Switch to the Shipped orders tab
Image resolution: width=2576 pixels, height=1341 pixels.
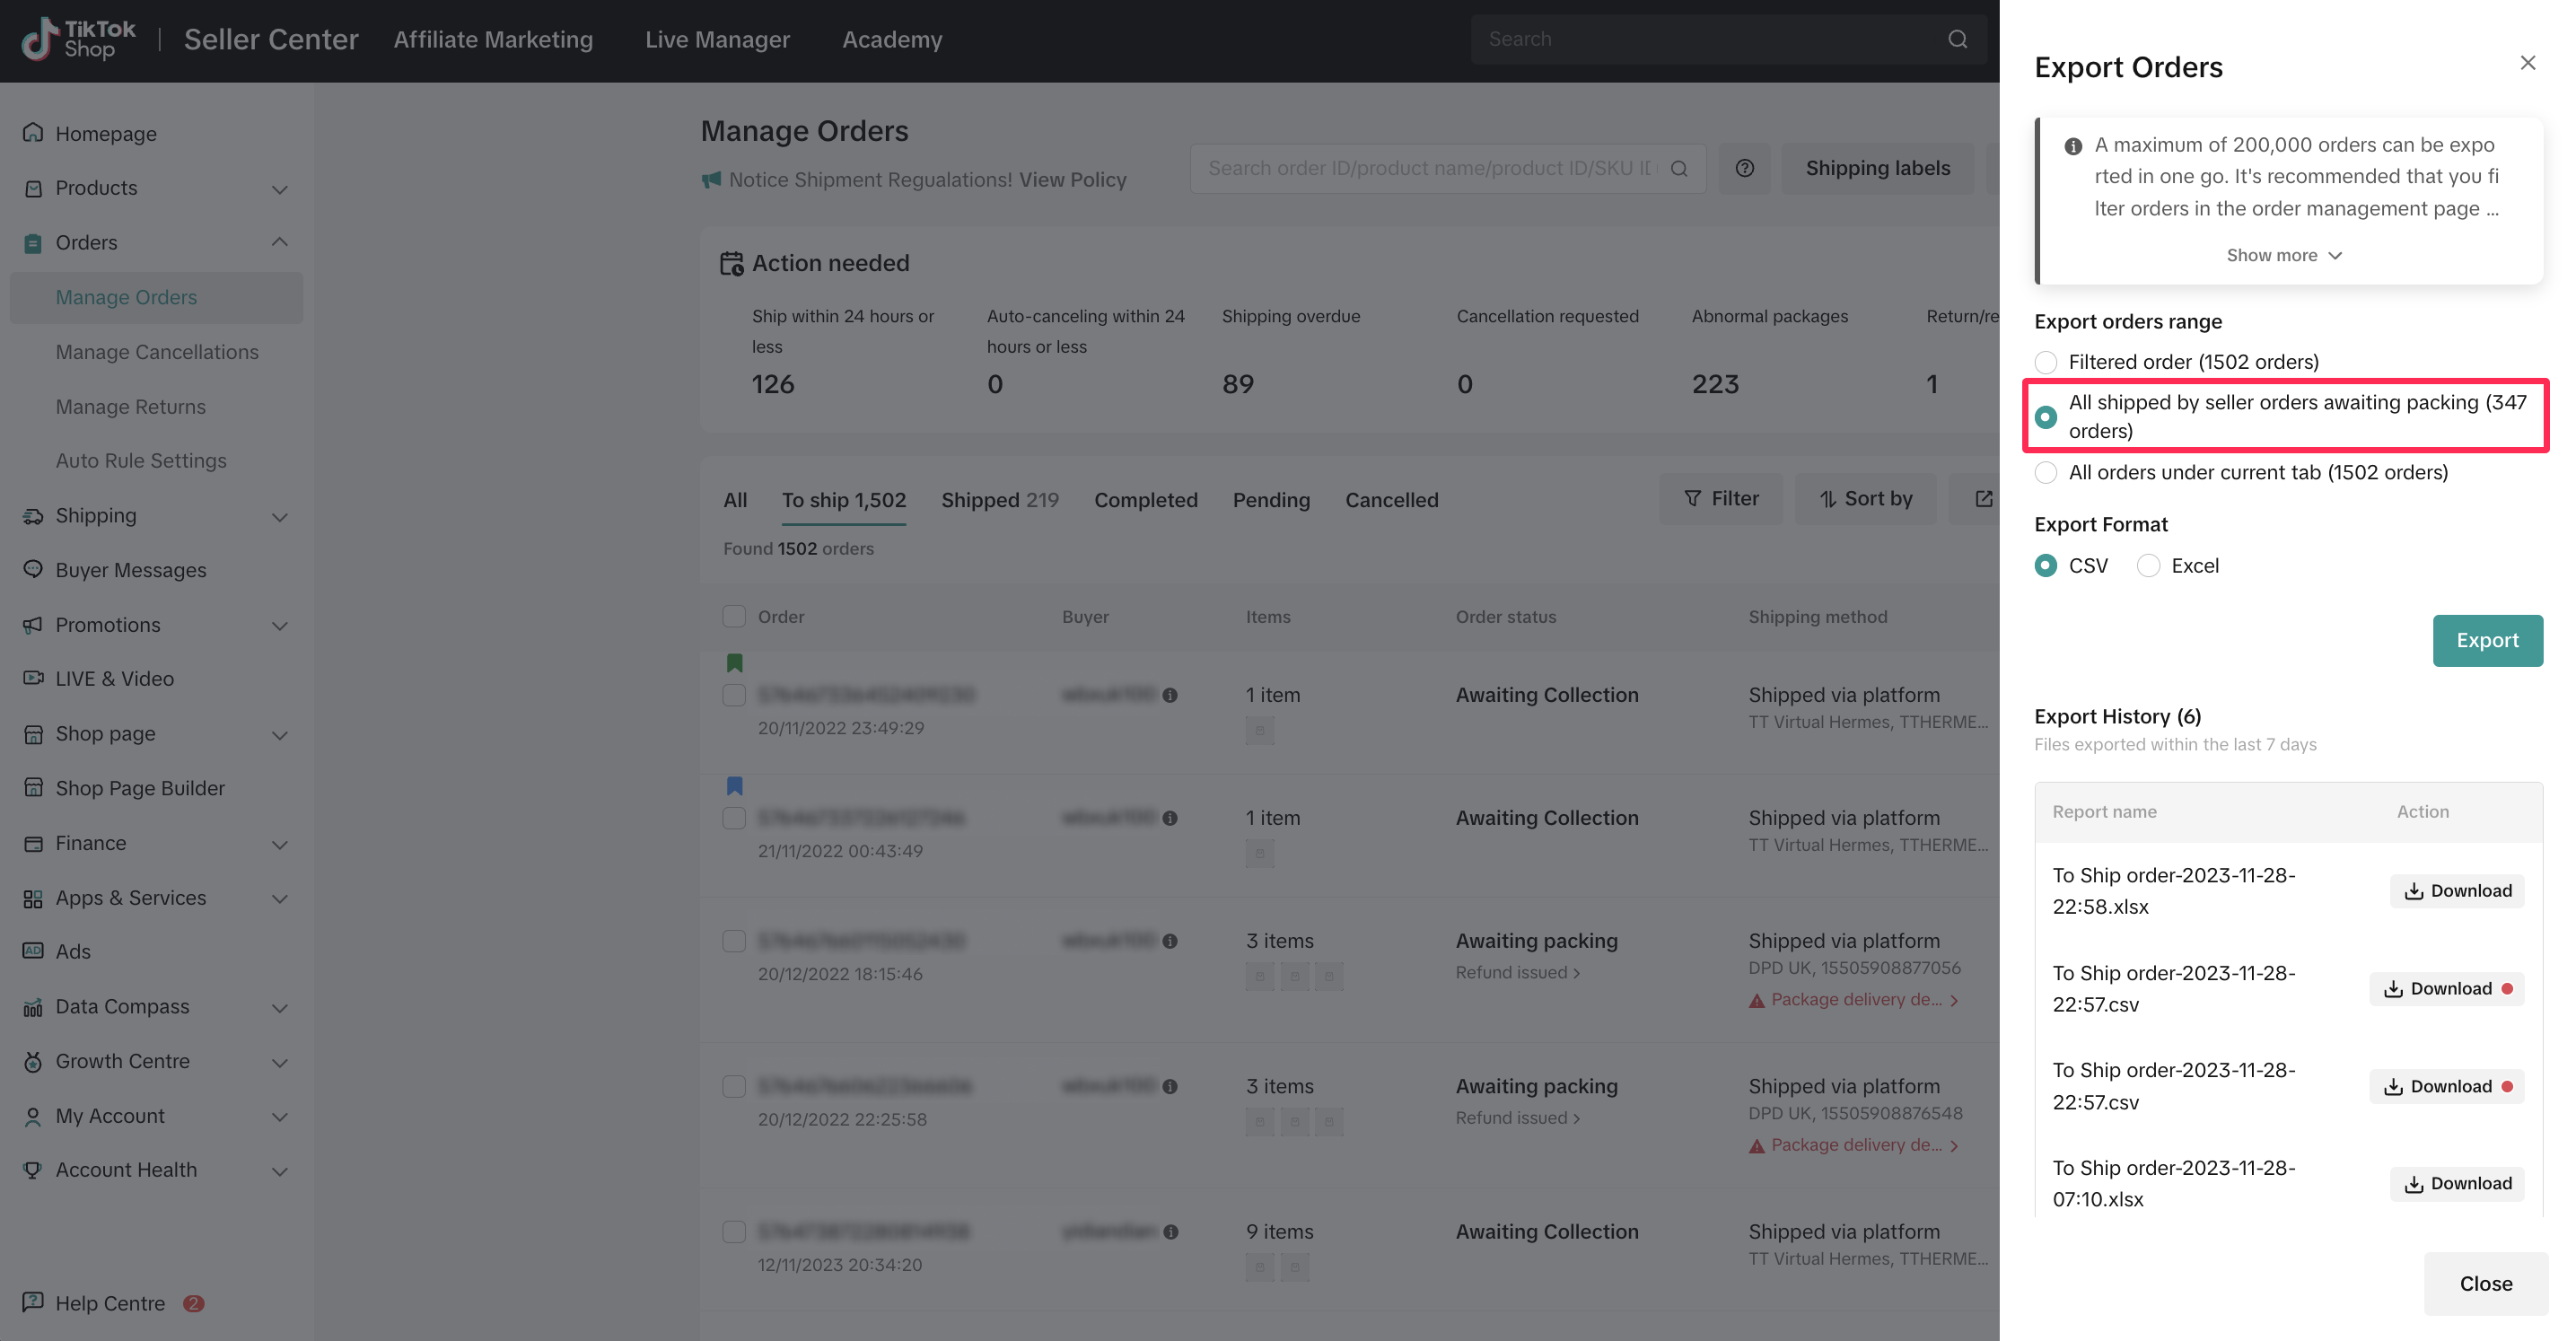(x=998, y=499)
